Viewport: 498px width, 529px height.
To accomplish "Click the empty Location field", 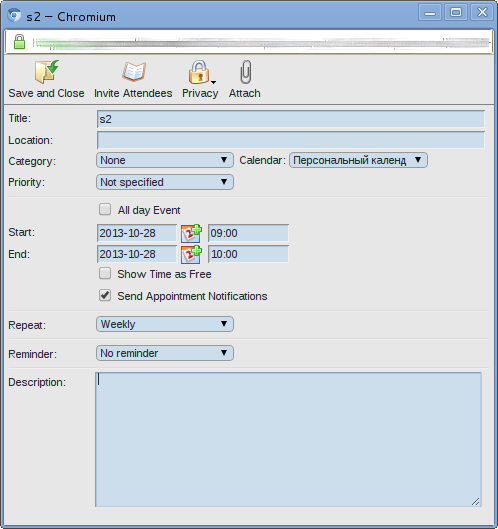I will (x=291, y=140).
